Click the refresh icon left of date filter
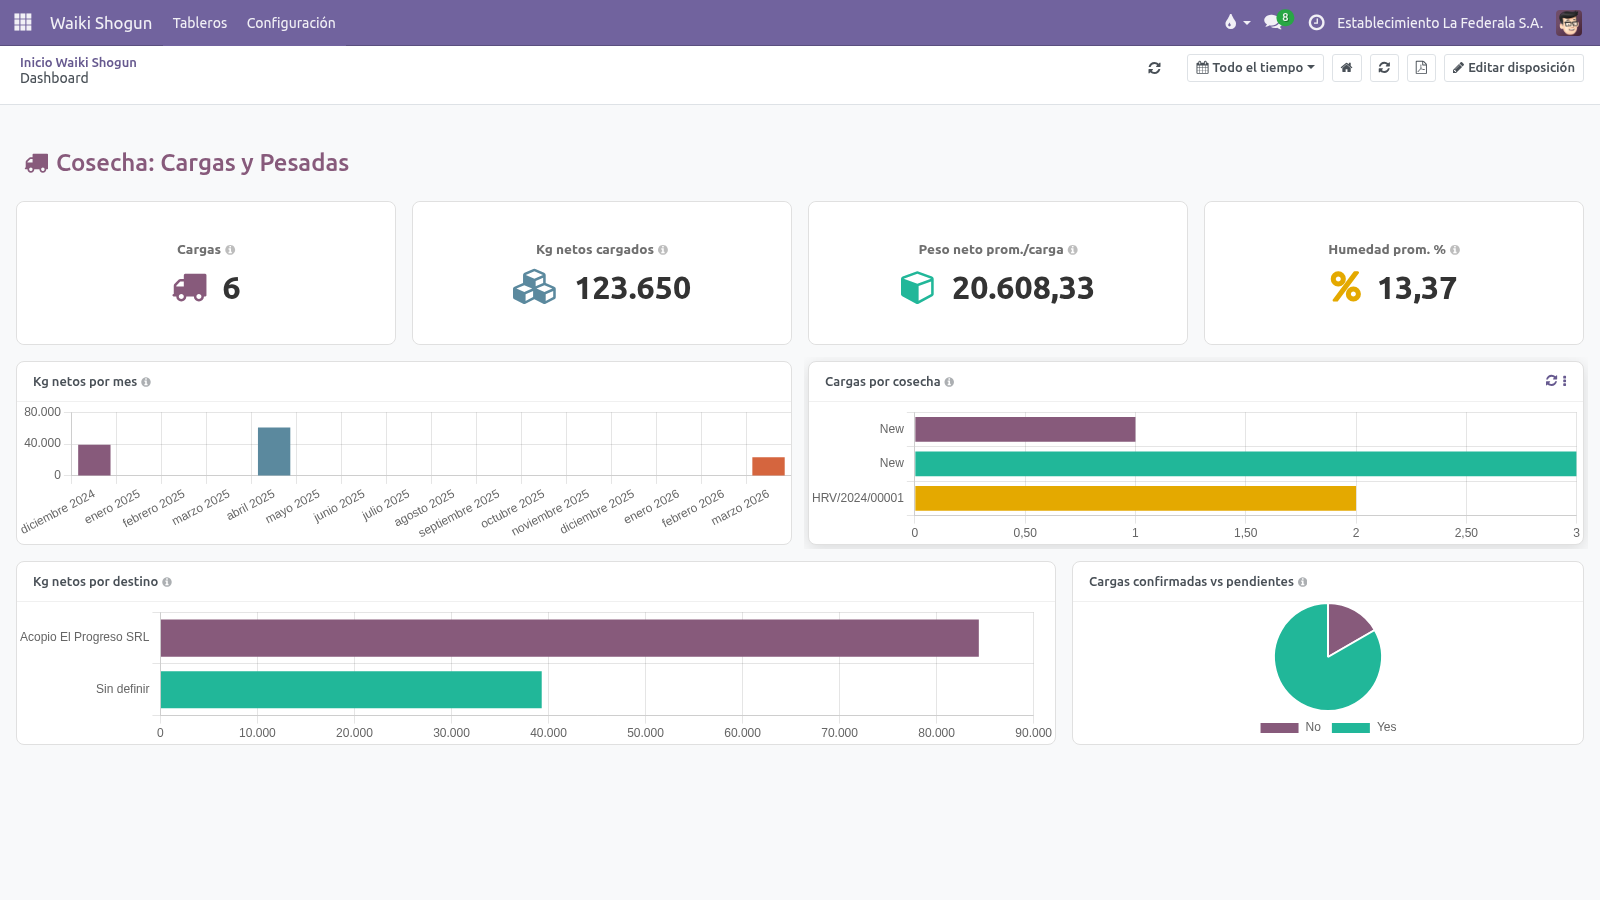This screenshot has height=900, width=1600. (1154, 68)
